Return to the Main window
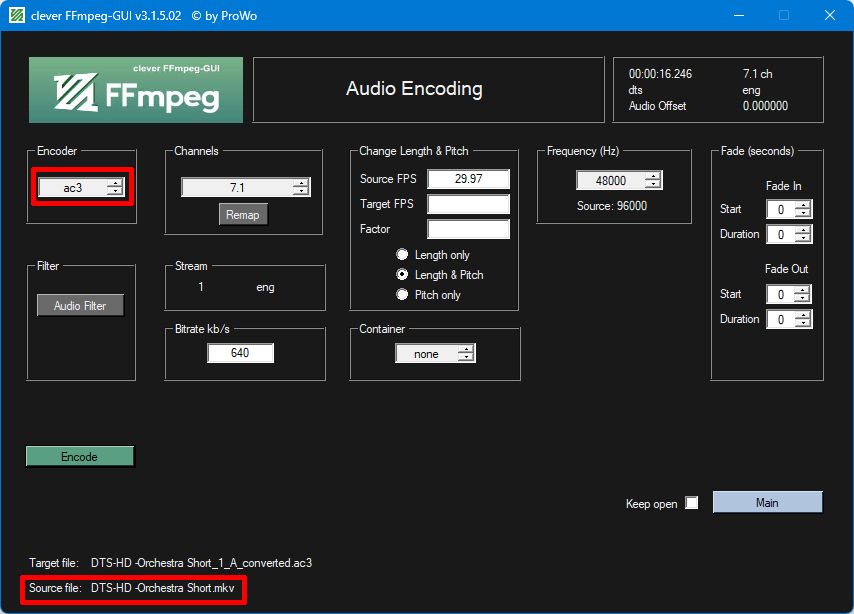The image size is (854, 614). click(x=767, y=502)
